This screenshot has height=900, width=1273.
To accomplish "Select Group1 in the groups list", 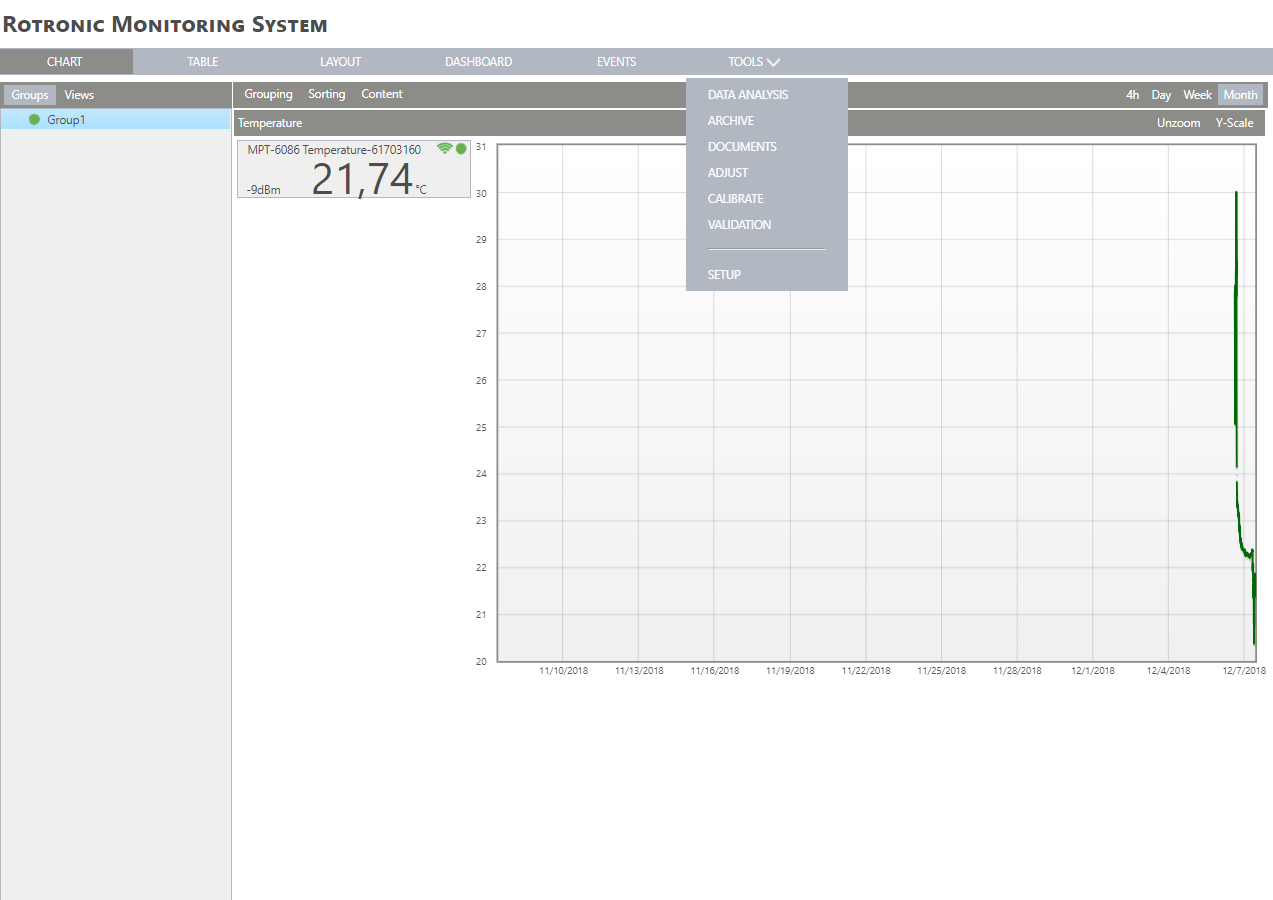I will 115,119.
